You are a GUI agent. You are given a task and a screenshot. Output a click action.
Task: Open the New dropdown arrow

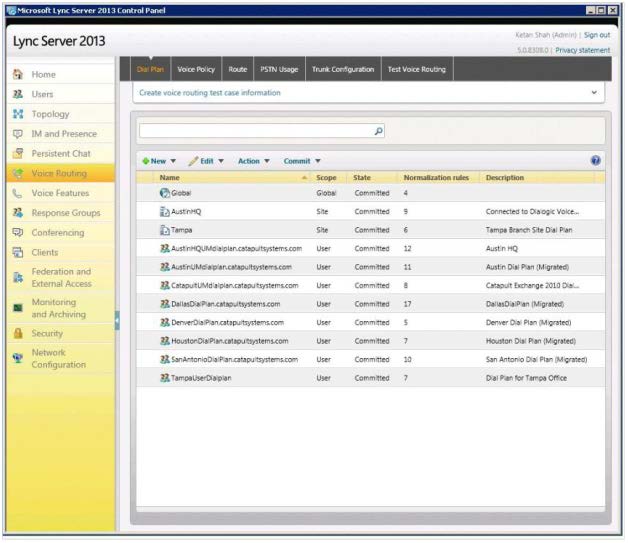point(173,161)
